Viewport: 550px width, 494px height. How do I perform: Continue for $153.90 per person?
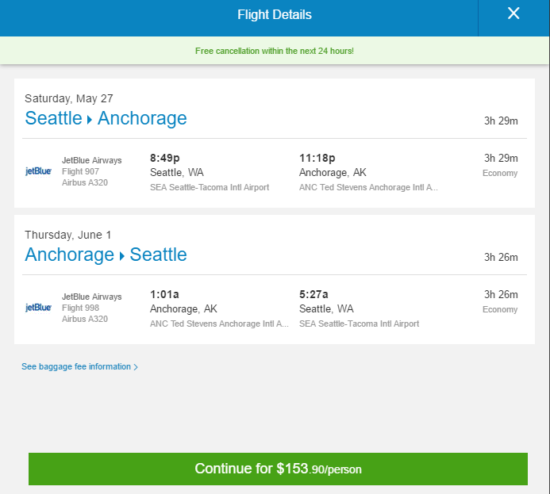pyautogui.click(x=278, y=469)
